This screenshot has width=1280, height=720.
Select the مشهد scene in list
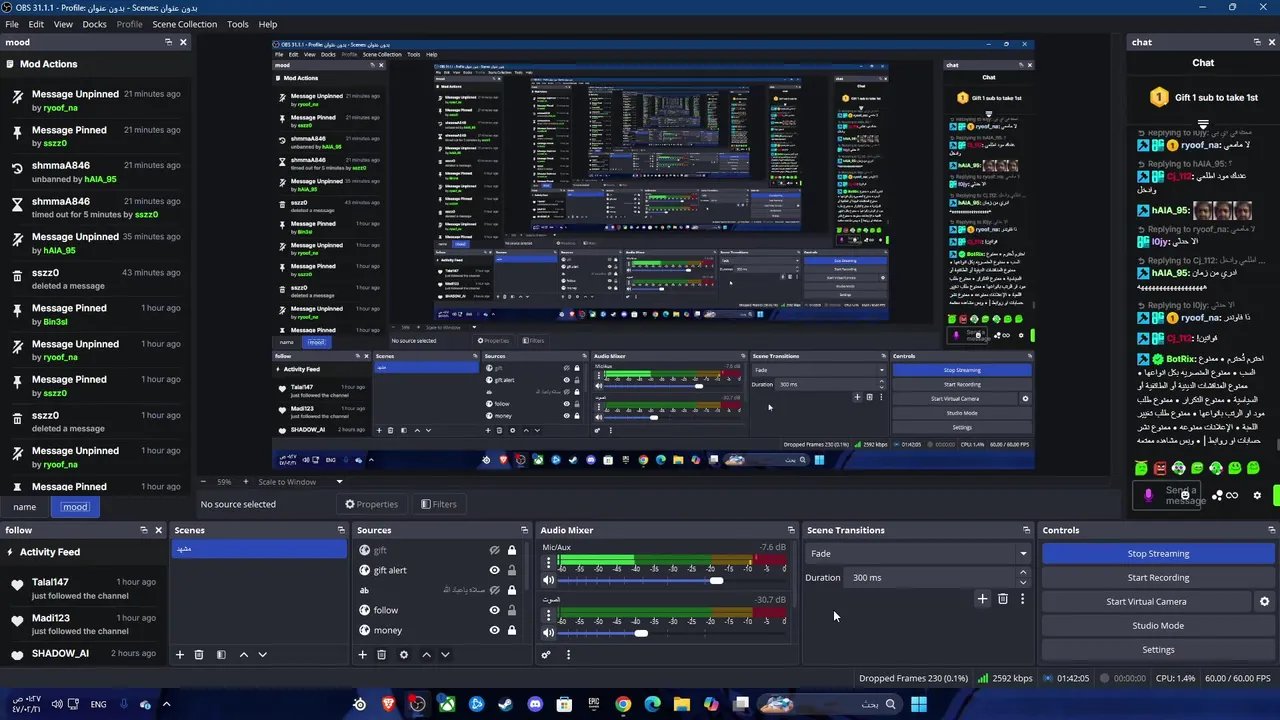257,549
